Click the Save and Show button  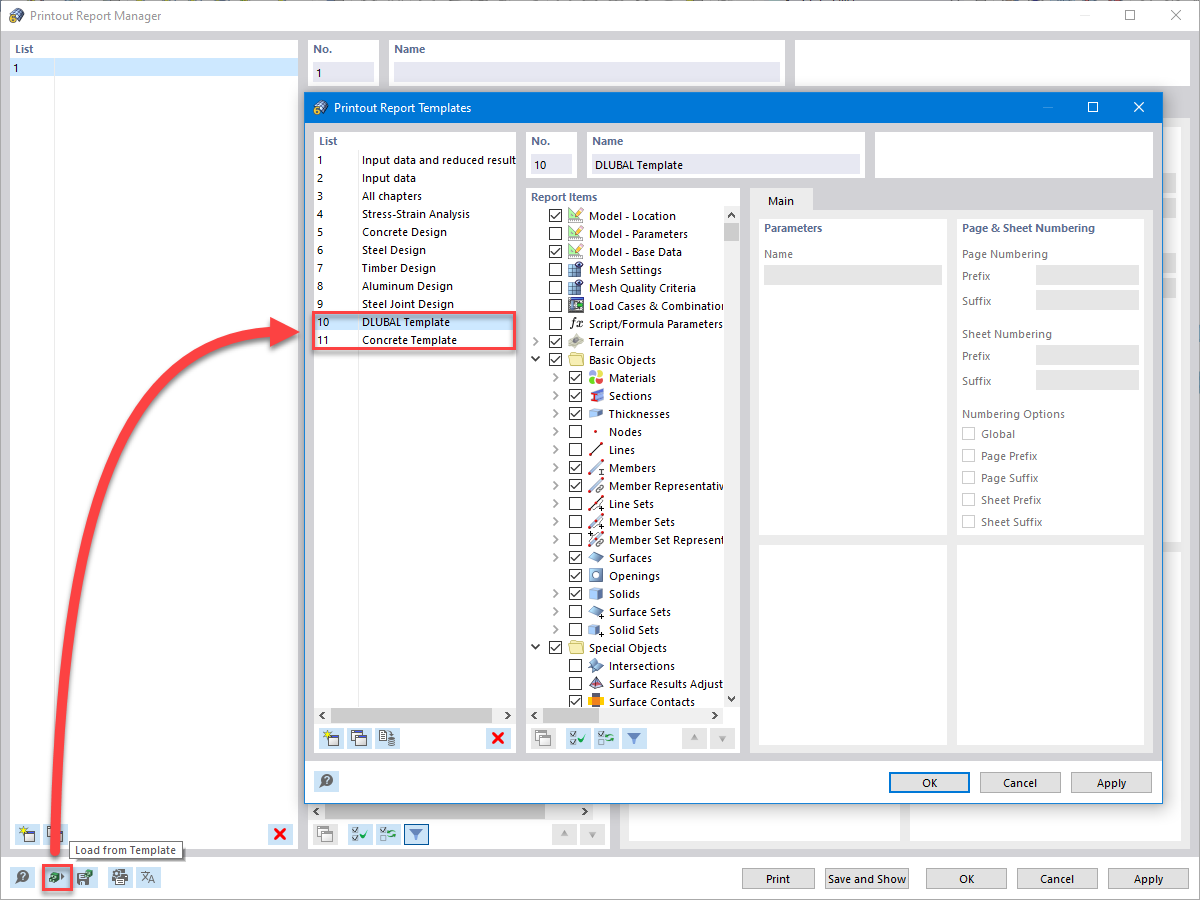[867, 879]
